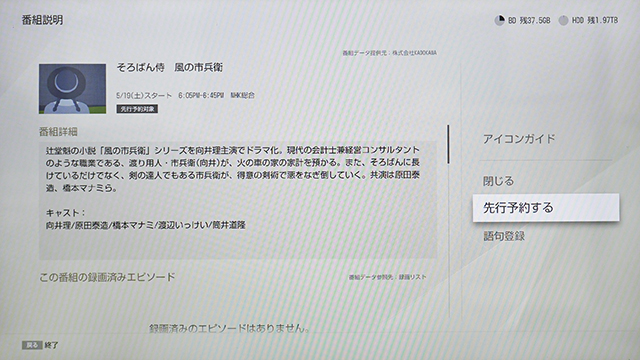640x360 pixels.
Task: Click the 終了 label at bottom left
Action: pos(51,345)
